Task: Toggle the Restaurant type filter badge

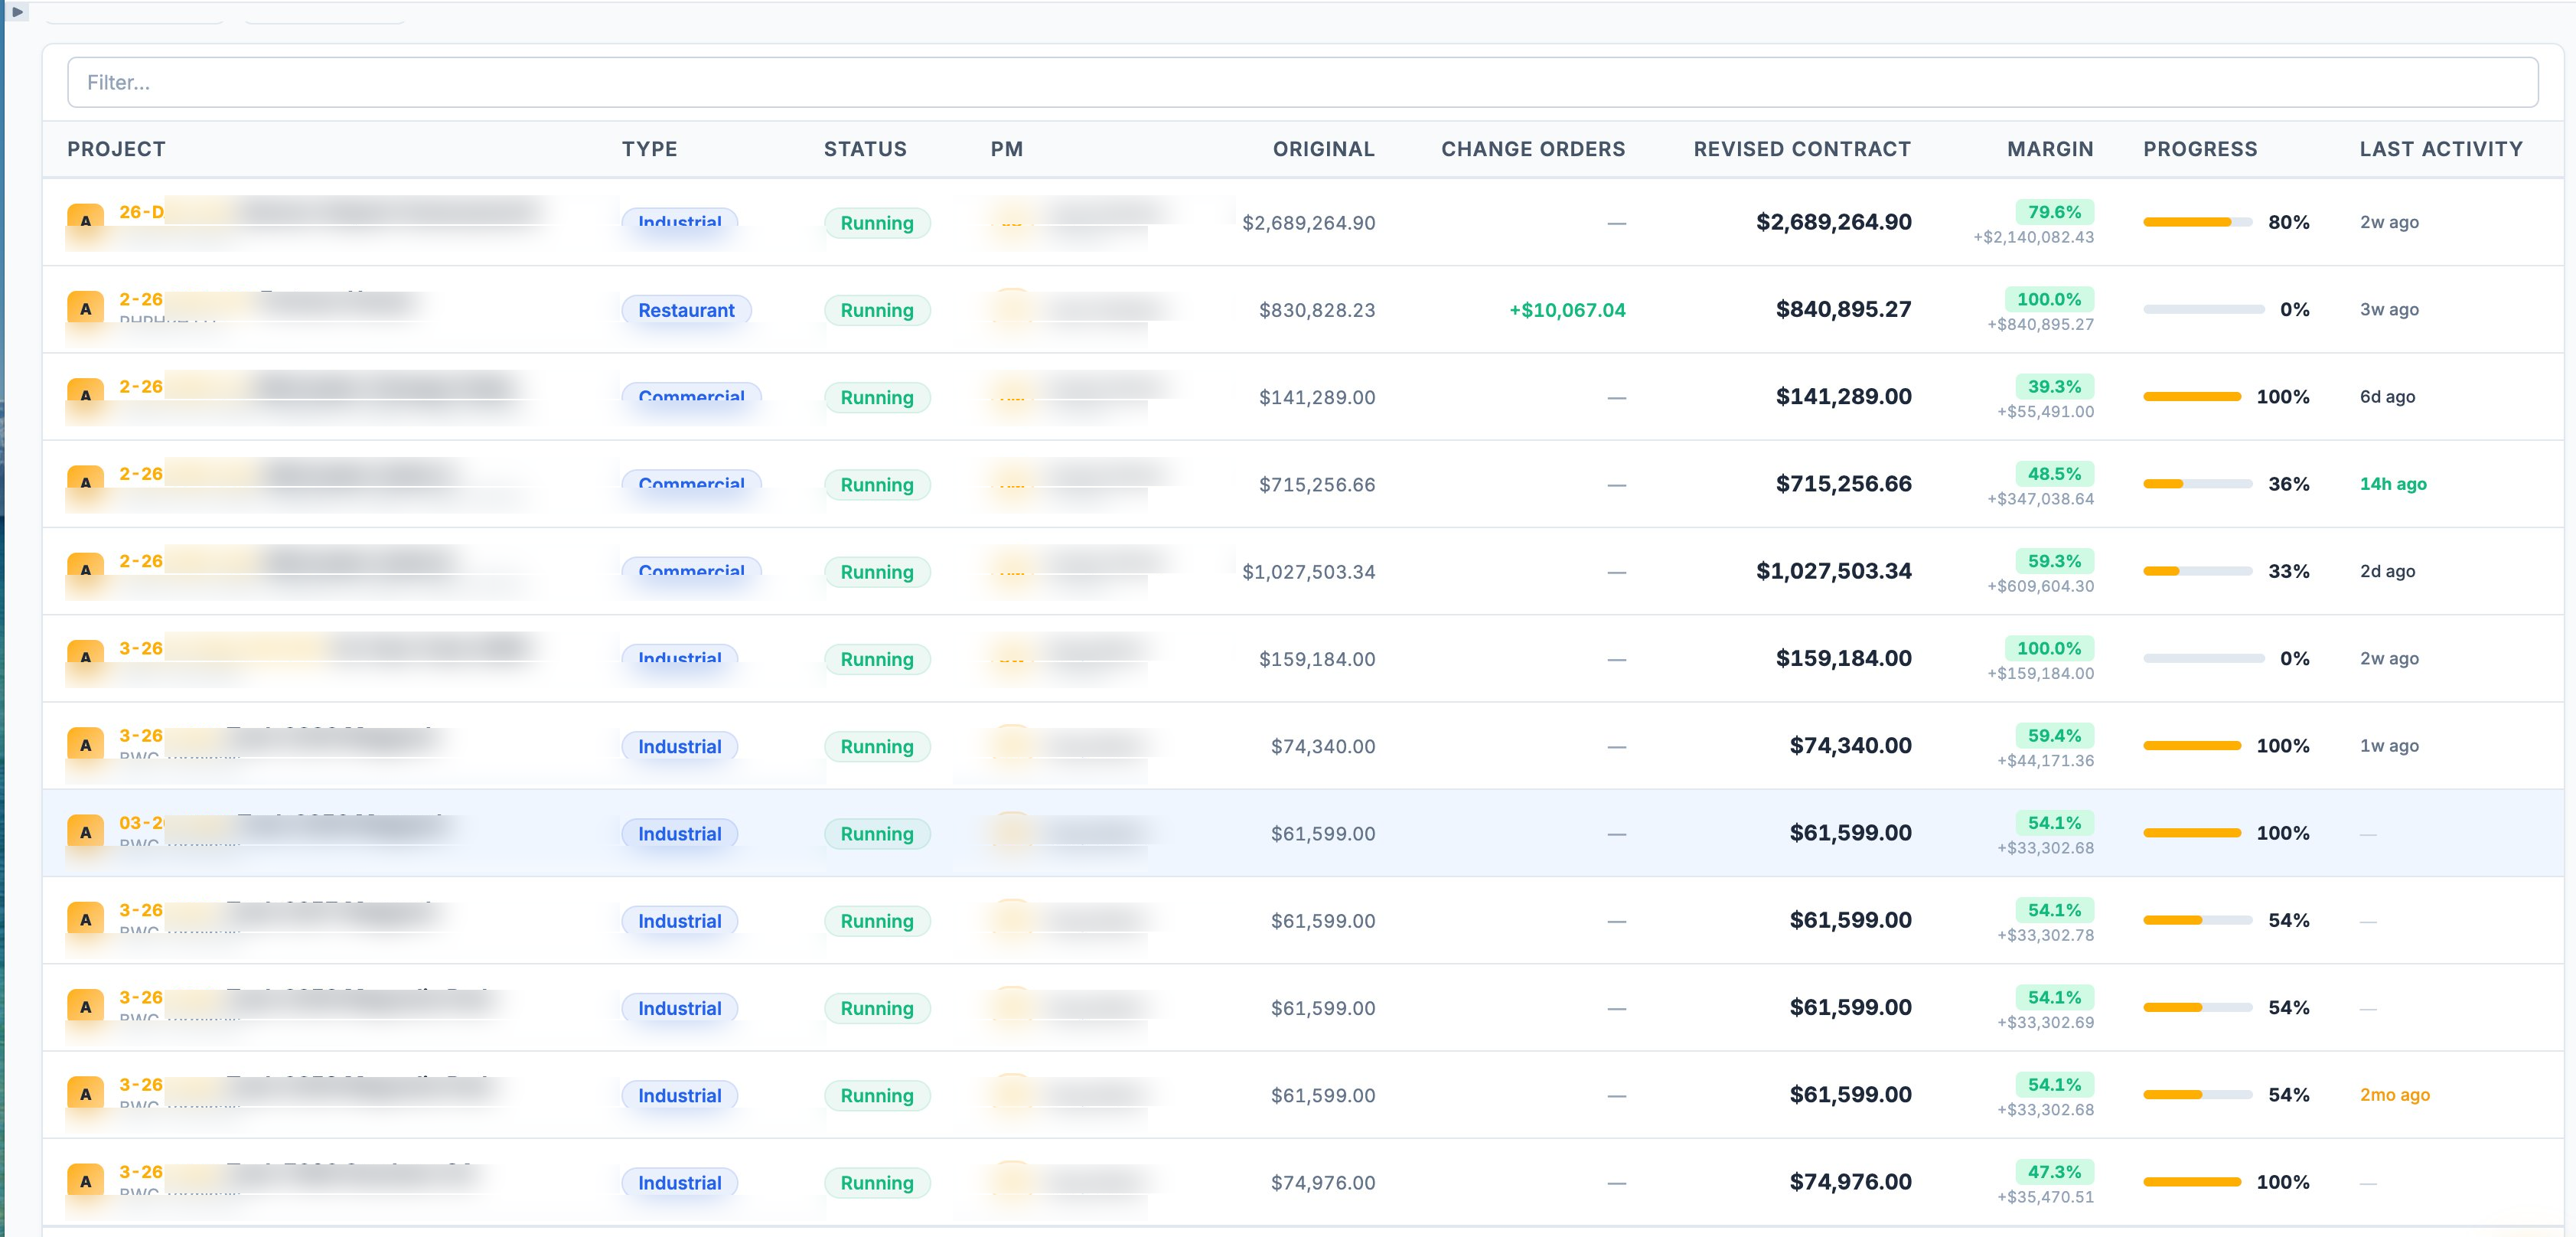Action: point(686,310)
